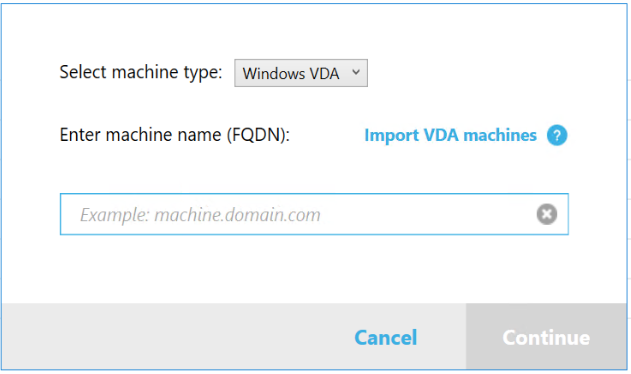631x374 pixels.
Task: Click the Import VDA machines link
Action: click(x=450, y=135)
